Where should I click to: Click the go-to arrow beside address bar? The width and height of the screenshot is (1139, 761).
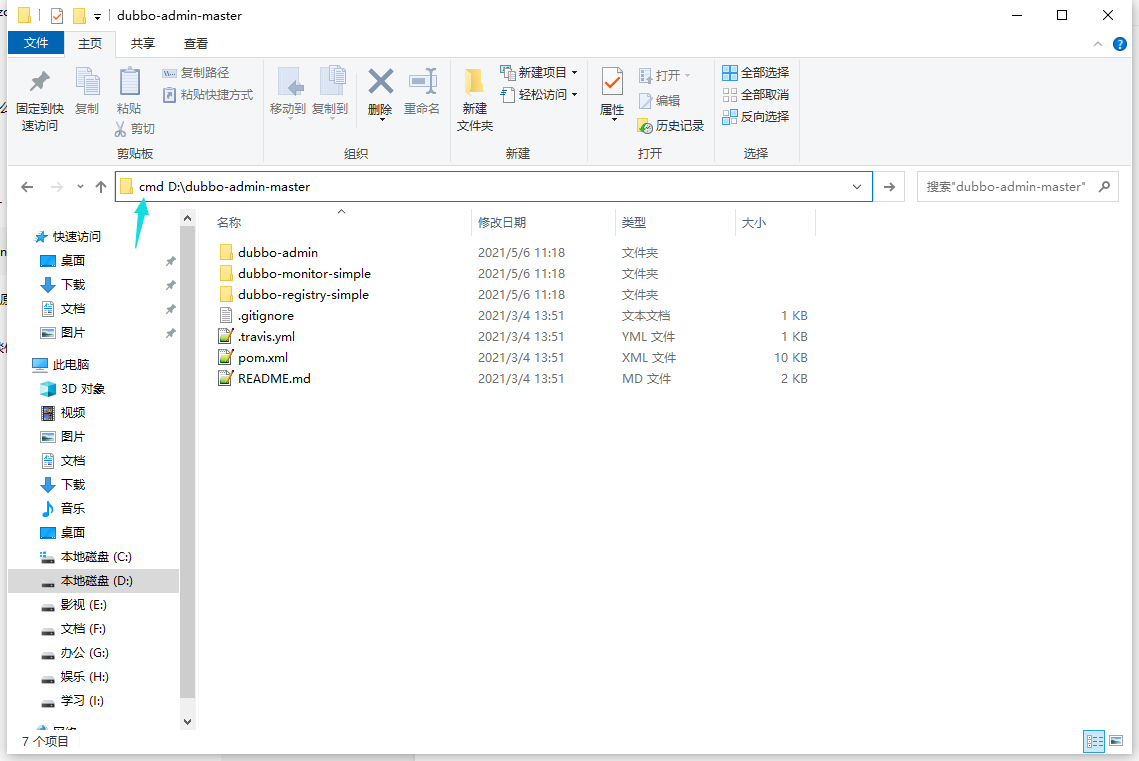889,187
